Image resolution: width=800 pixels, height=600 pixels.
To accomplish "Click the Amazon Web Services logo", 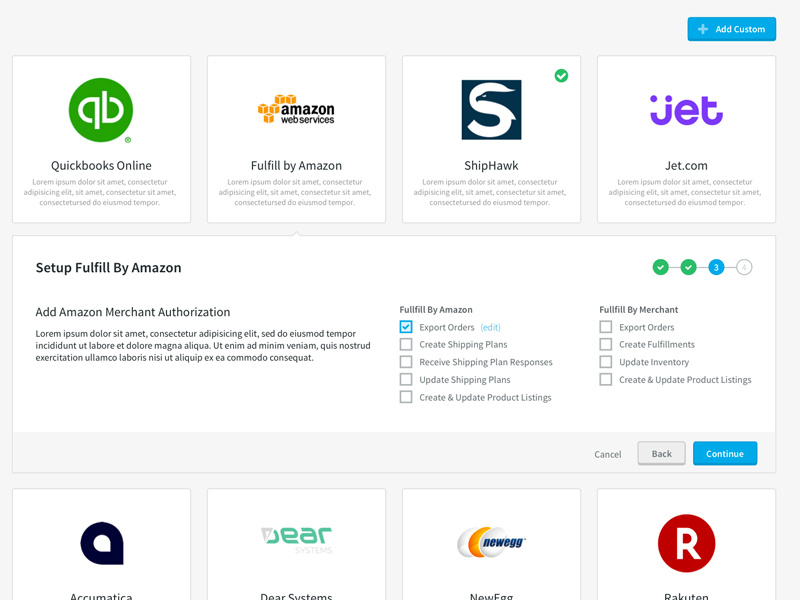I will (x=296, y=109).
